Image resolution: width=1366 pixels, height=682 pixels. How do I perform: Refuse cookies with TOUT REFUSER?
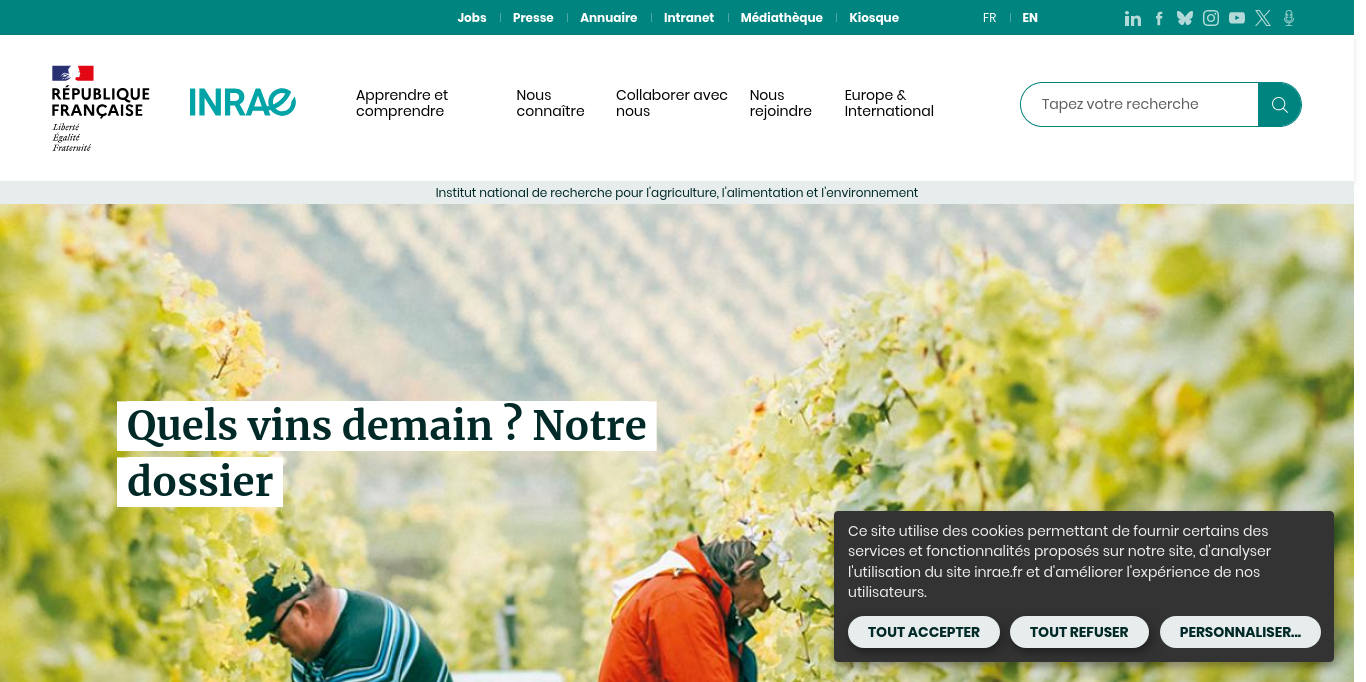coord(1079,632)
